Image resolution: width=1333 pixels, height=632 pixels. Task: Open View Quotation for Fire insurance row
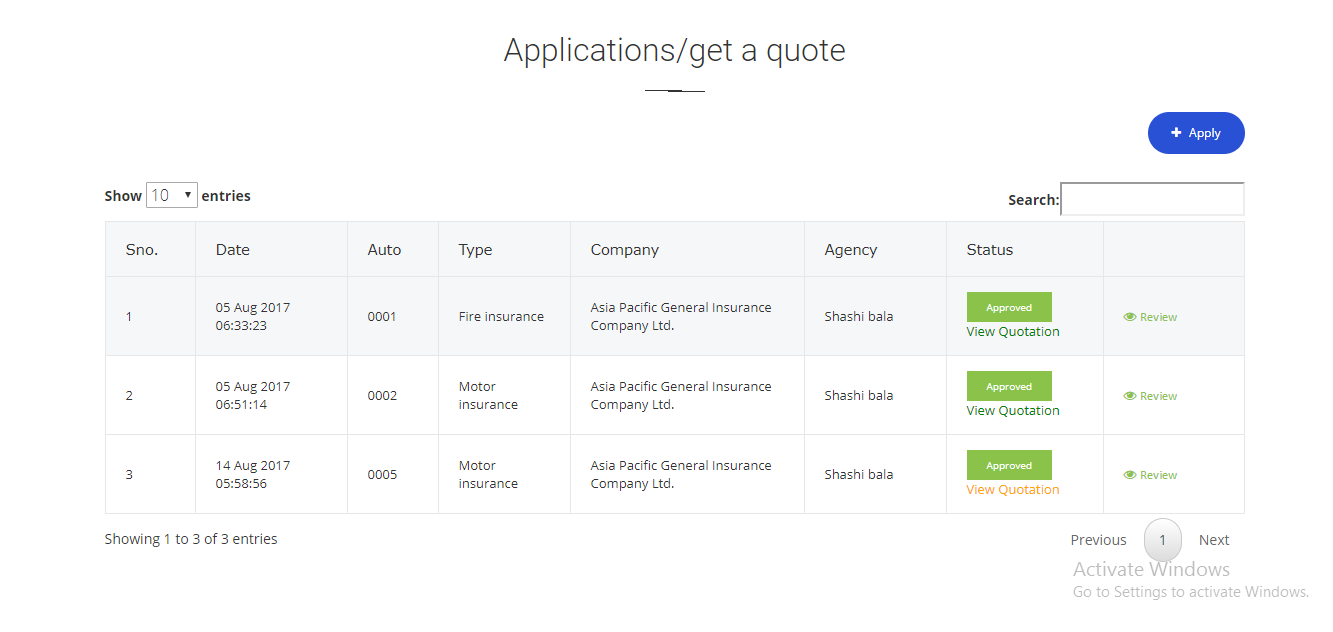click(1013, 332)
